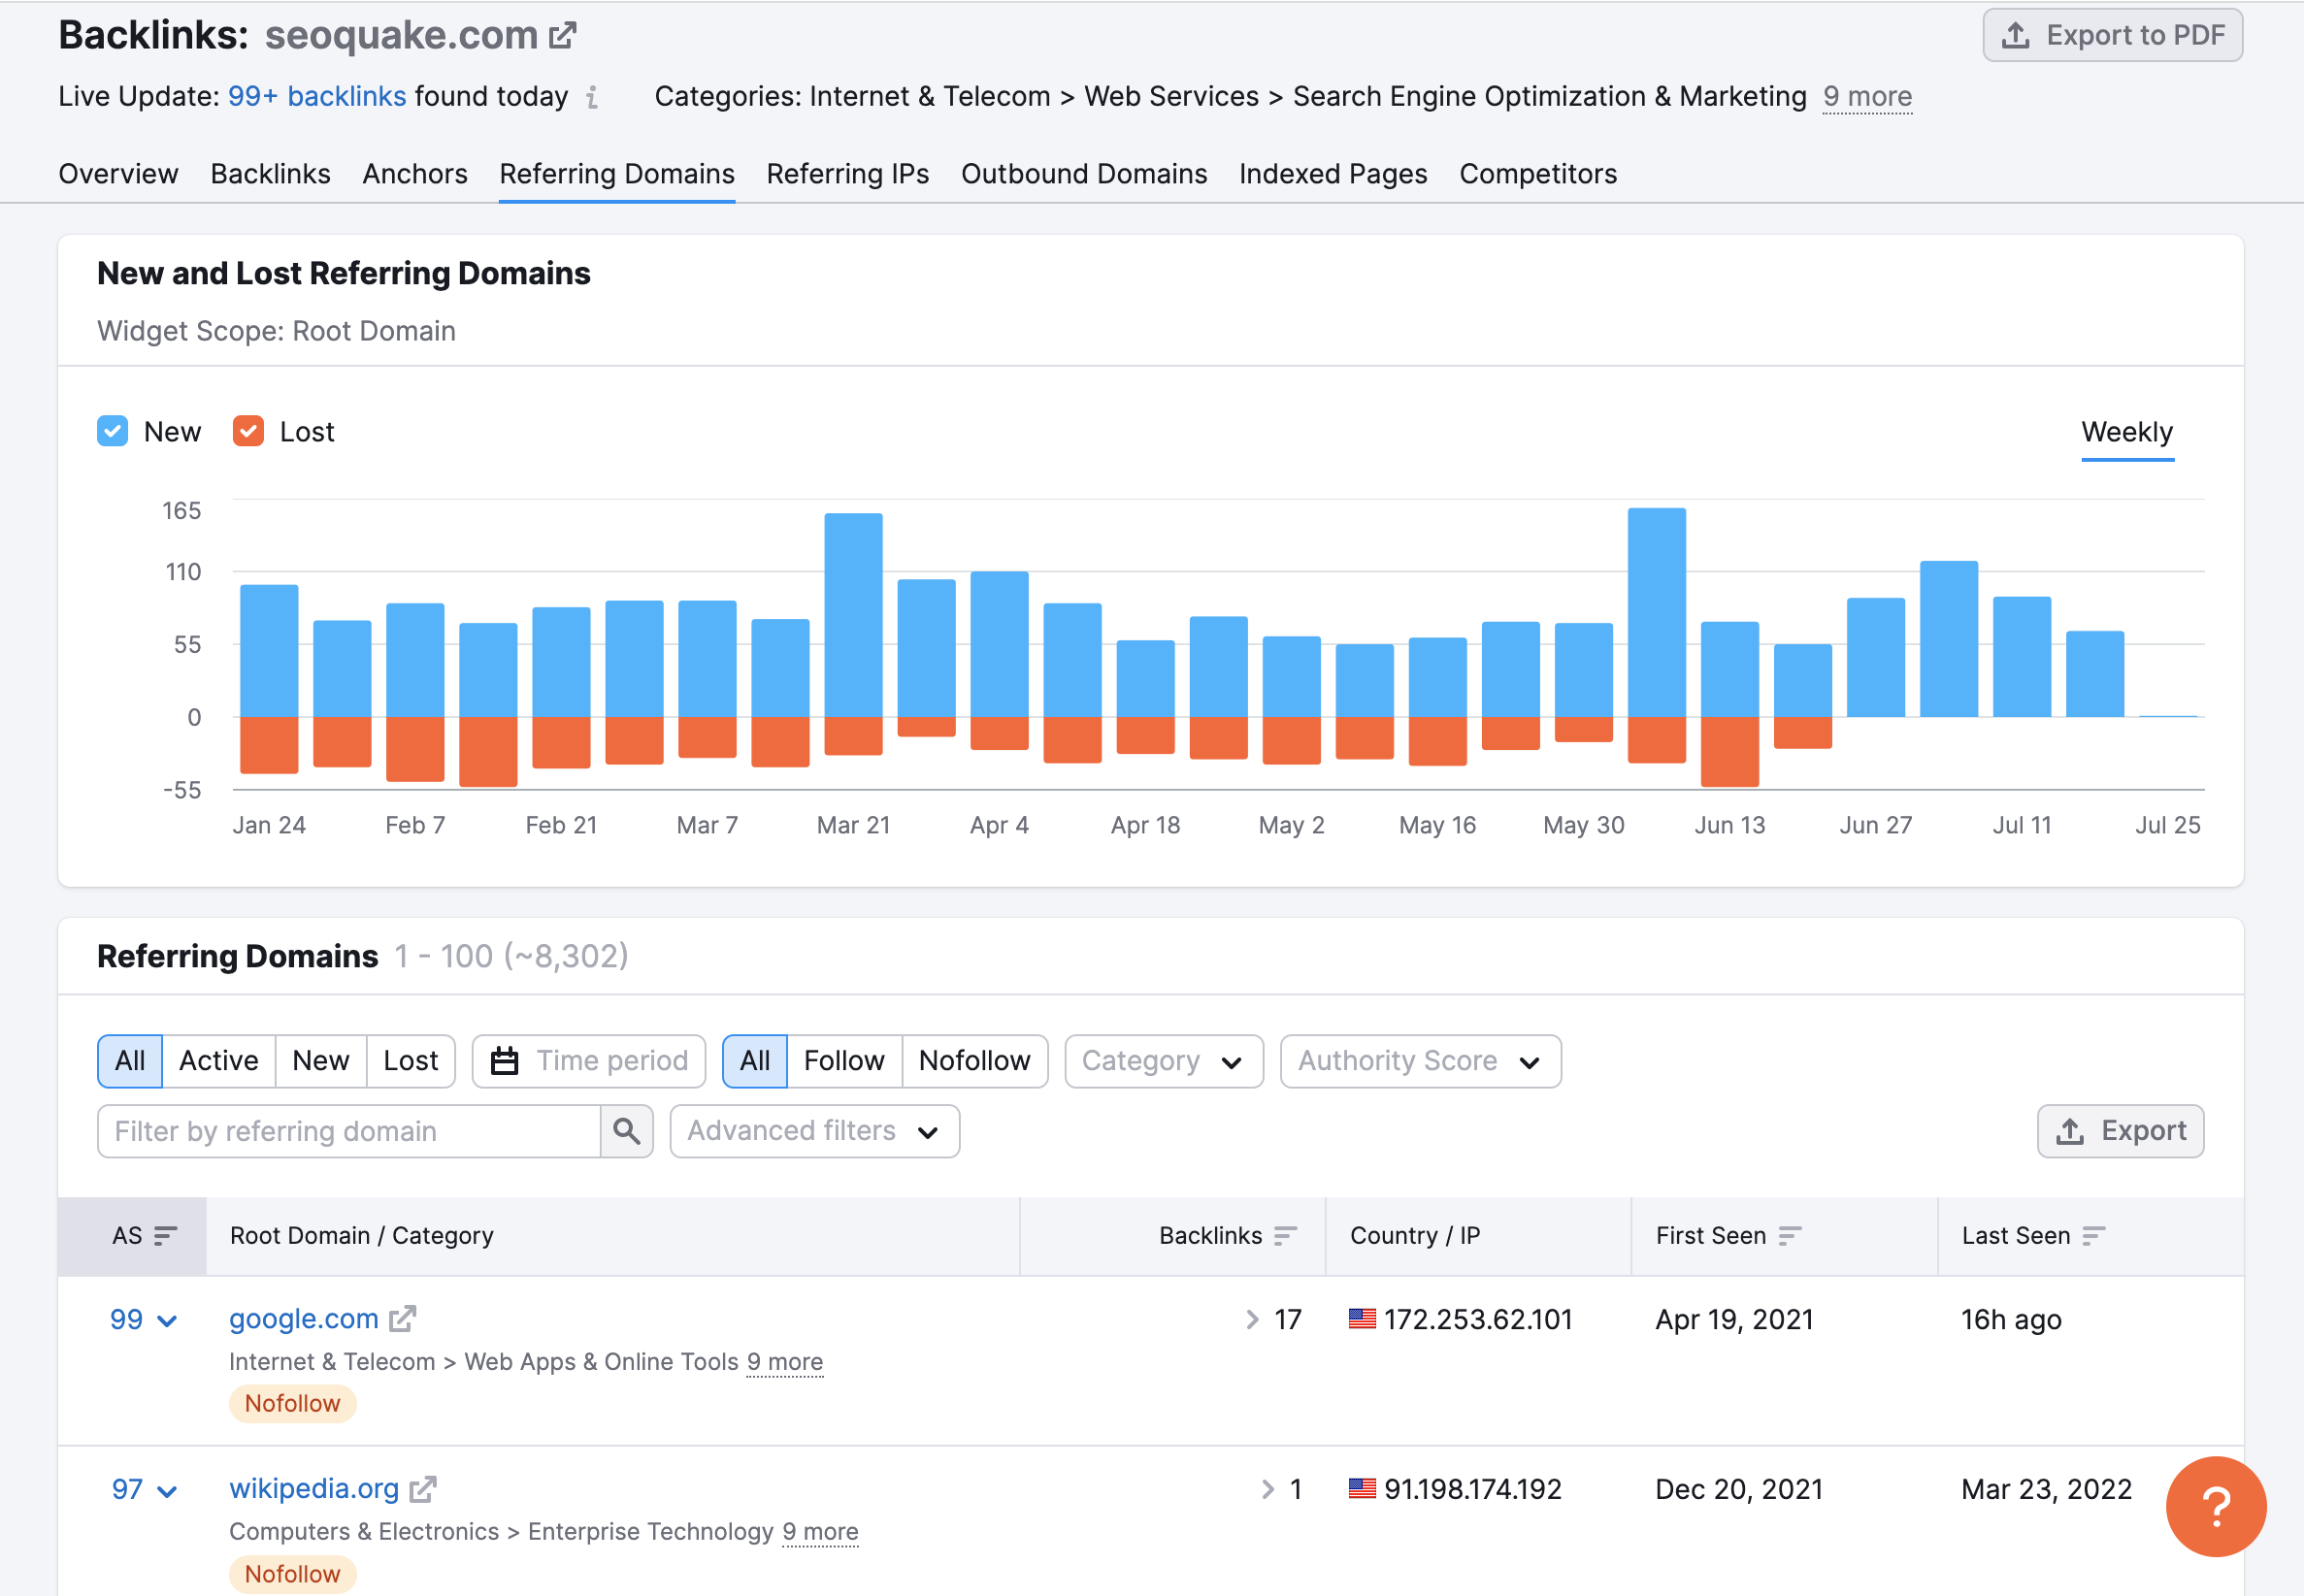Screen dimensions: 2304x1596
Task: Switch to the Referring IPs tab
Action: pyautogui.click(x=848, y=174)
